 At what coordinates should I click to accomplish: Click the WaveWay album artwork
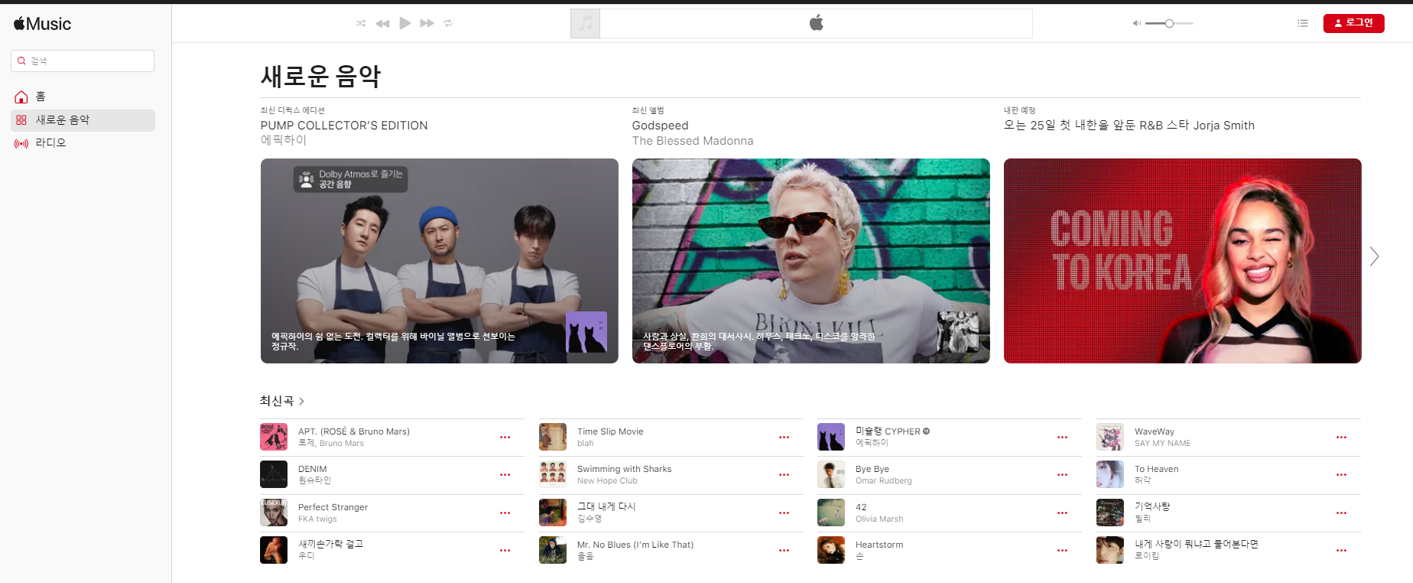(x=1110, y=437)
